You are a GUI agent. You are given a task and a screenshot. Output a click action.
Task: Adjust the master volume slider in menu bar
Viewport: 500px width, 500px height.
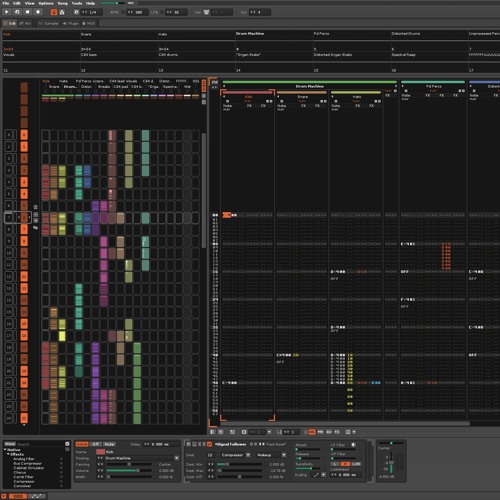[x=113, y=3]
